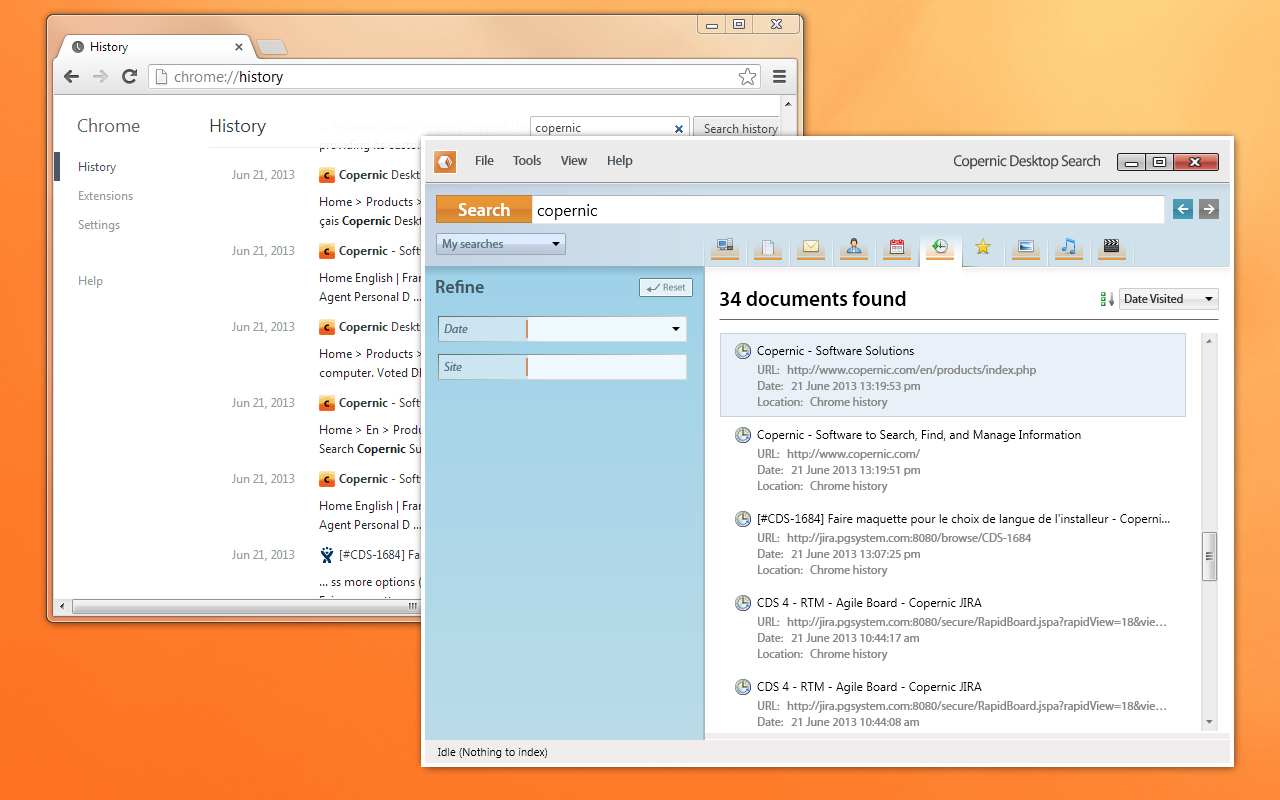Viewport: 1280px width, 800px height.
Task: Go to next search with forward arrow
Action: click(1209, 209)
